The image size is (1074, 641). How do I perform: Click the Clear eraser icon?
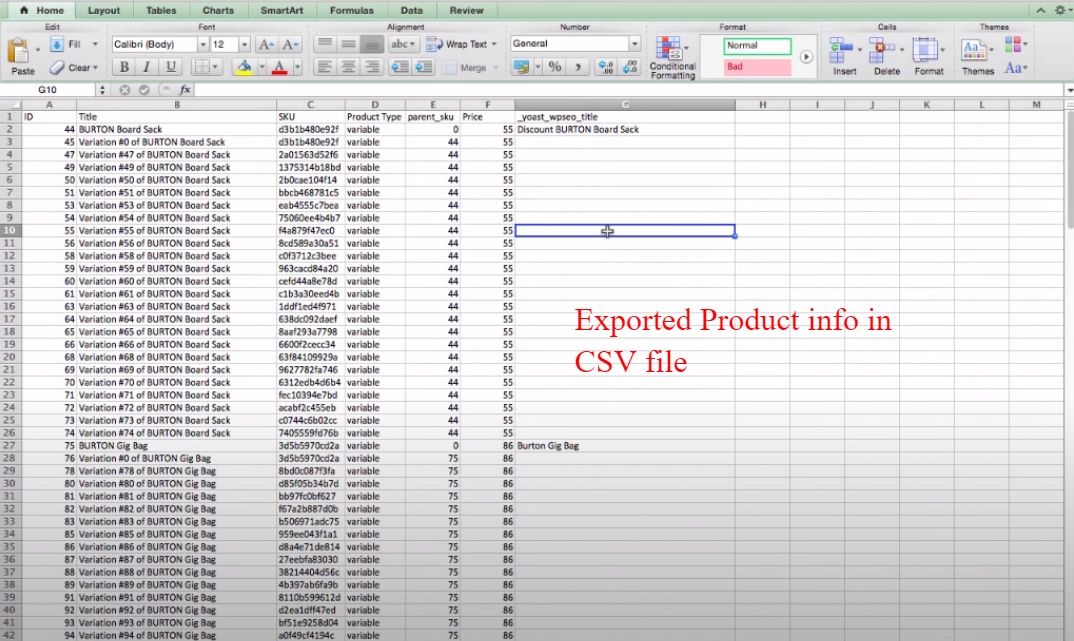[57, 67]
